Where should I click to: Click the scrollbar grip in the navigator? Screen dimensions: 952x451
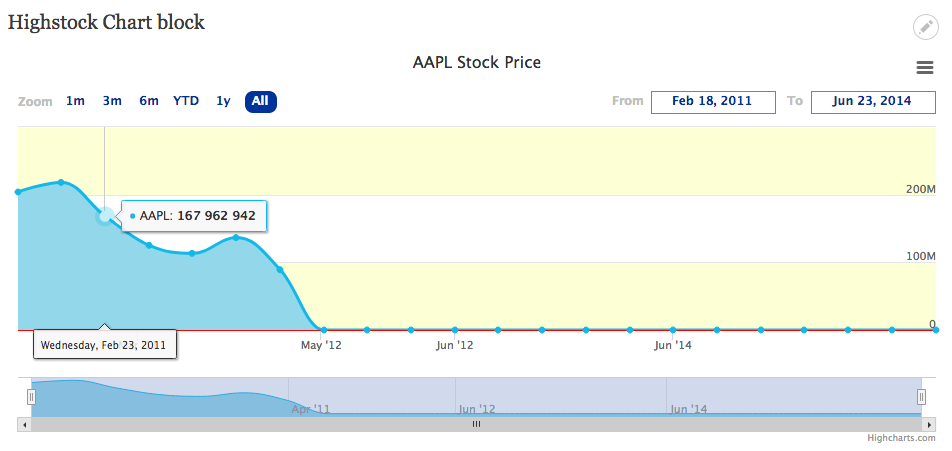coord(477,424)
